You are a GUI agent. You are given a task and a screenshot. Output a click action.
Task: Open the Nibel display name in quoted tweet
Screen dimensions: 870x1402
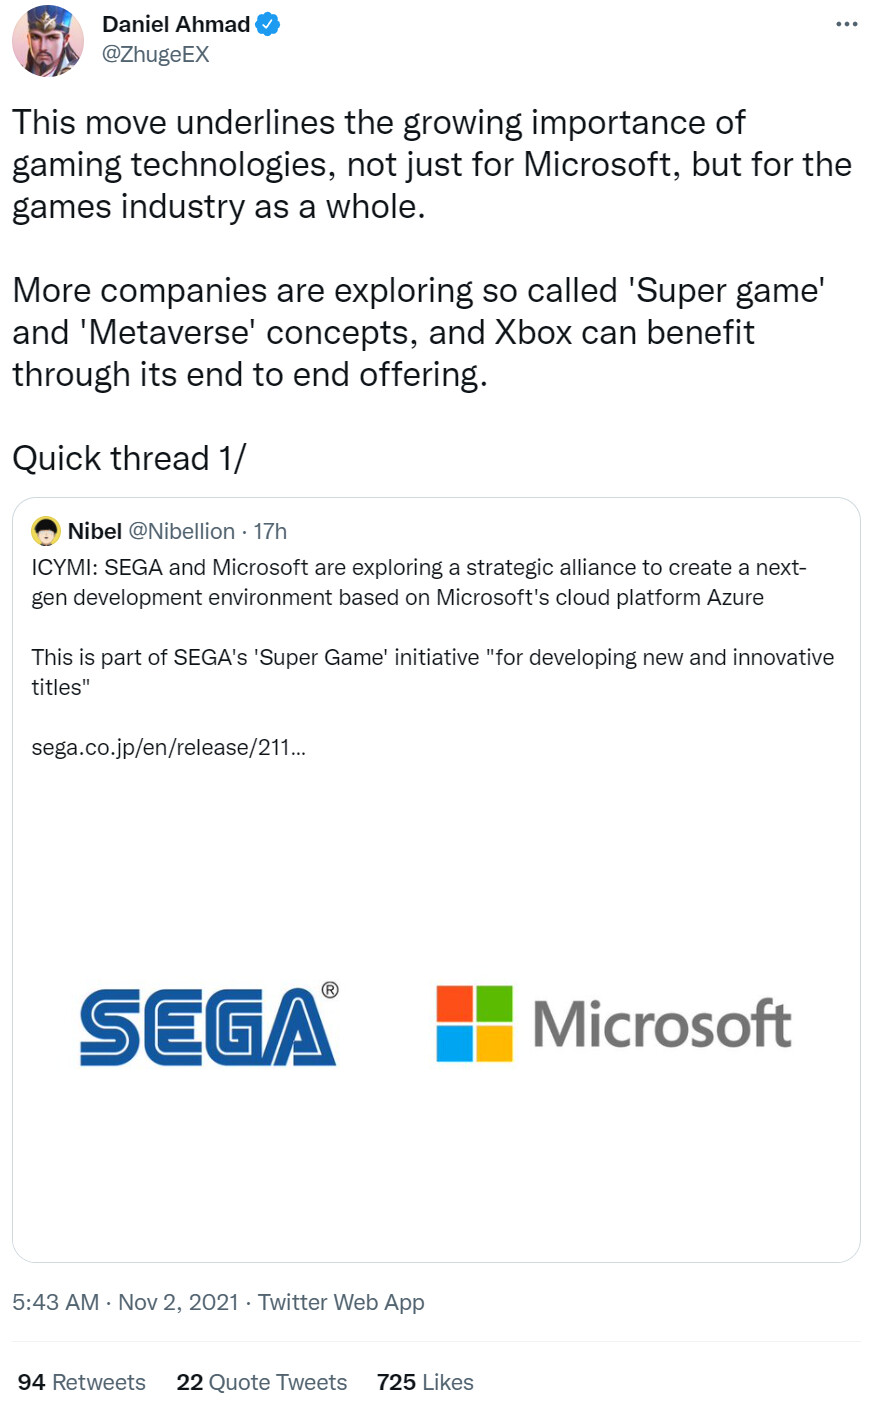point(95,531)
